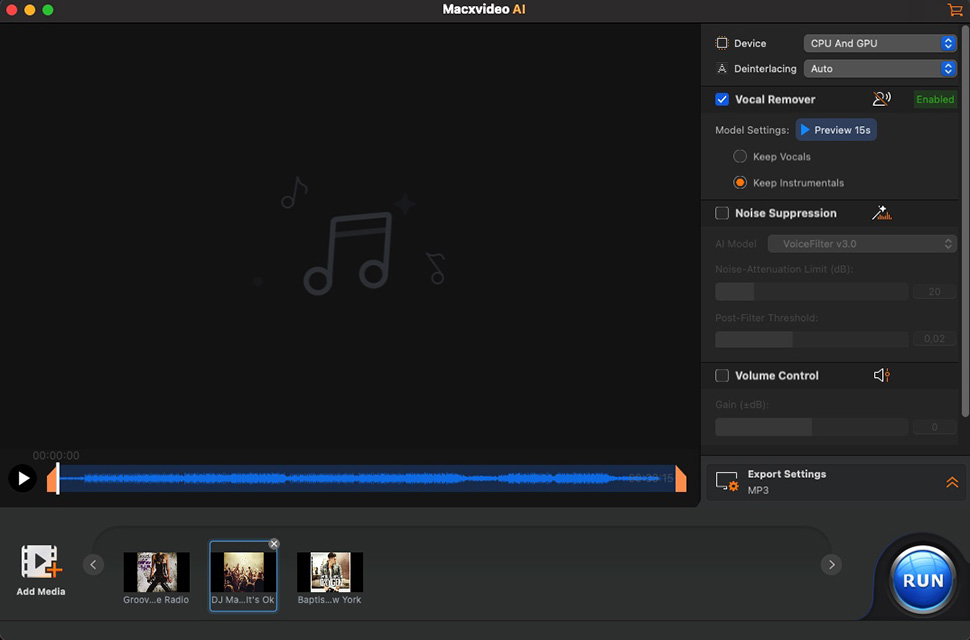Adjust the Noise-Attenuation Limit slider

811,291
